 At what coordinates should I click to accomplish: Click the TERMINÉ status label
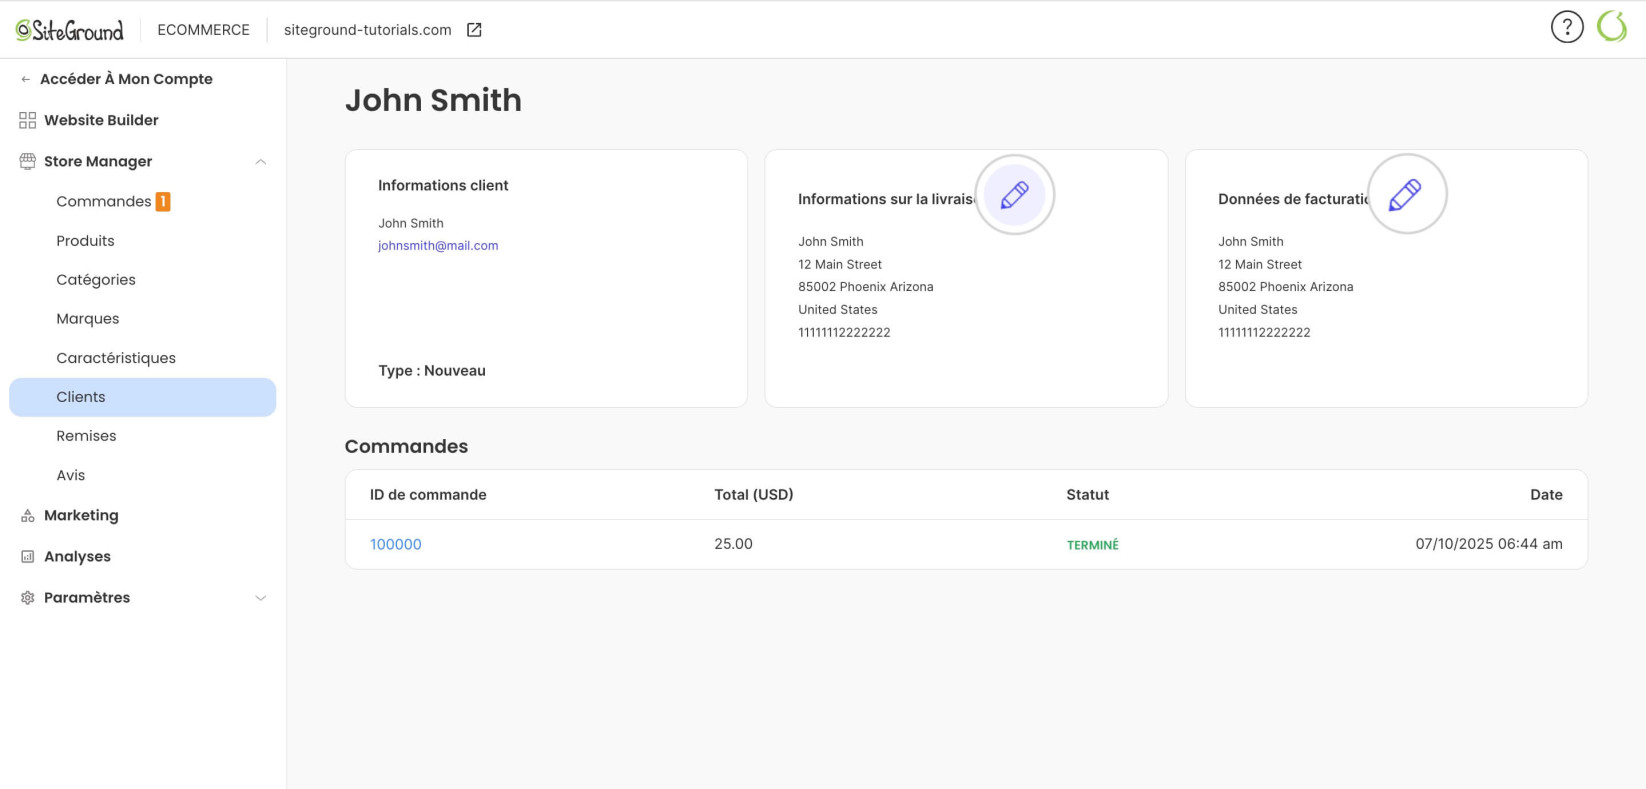[x=1092, y=545]
